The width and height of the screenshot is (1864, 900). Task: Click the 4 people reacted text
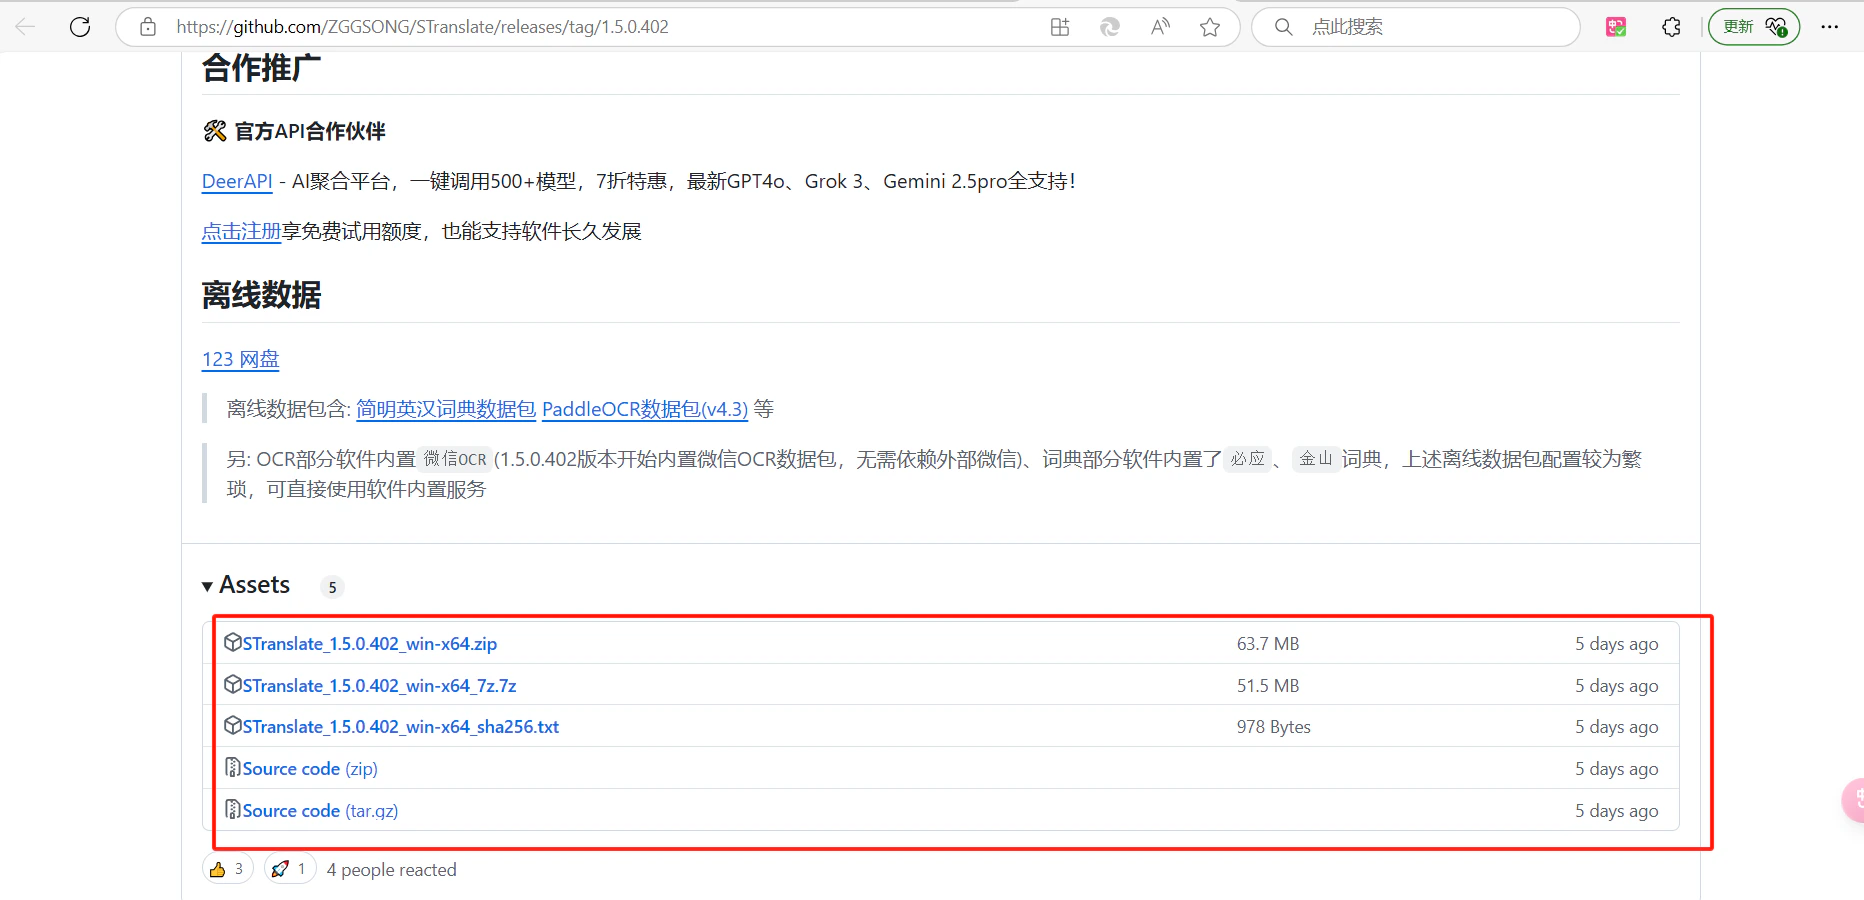391,870
